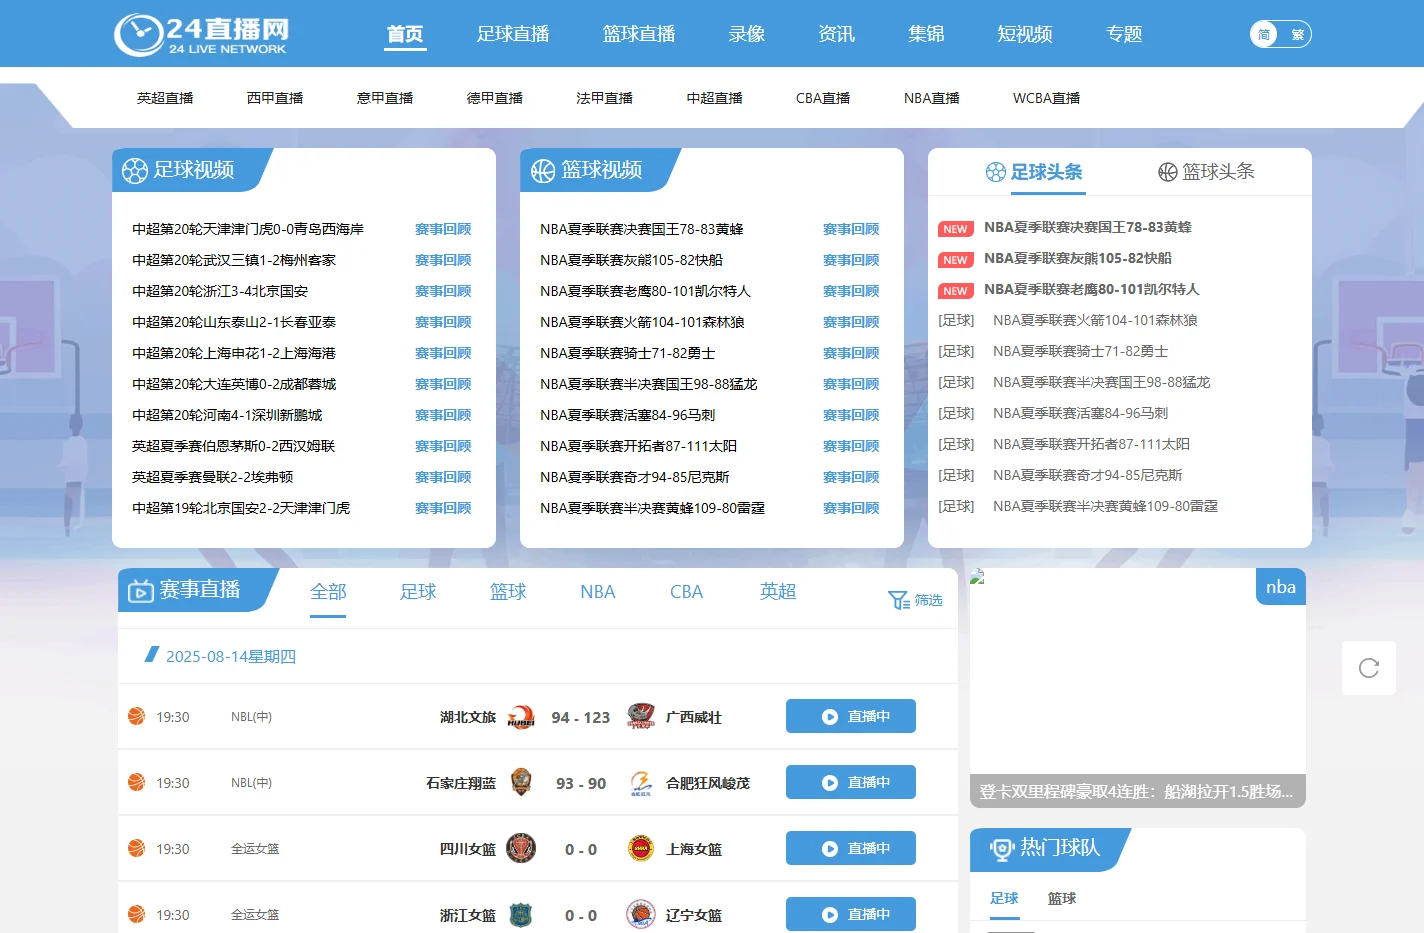Select the 全部 match filter tab
The width and height of the screenshot is (1424, 933).
click(328, 592)
